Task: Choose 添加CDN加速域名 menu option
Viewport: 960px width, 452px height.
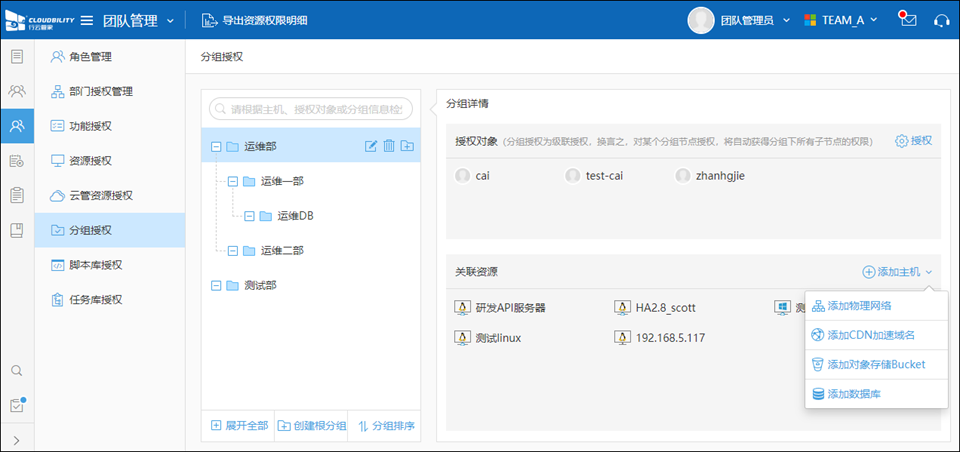Action: click(870, 335)
